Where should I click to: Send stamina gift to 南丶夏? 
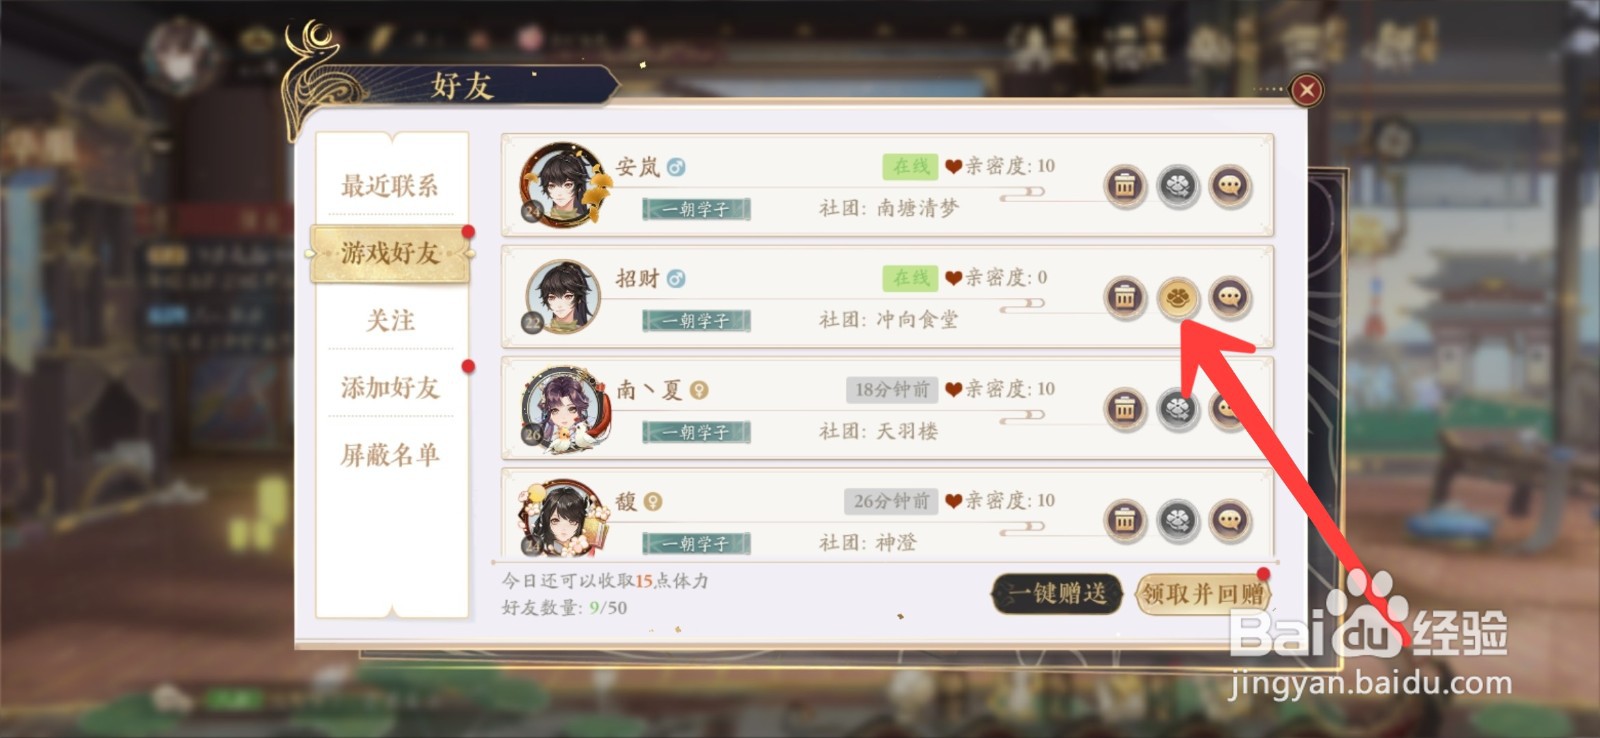(x=1178, y=409)
